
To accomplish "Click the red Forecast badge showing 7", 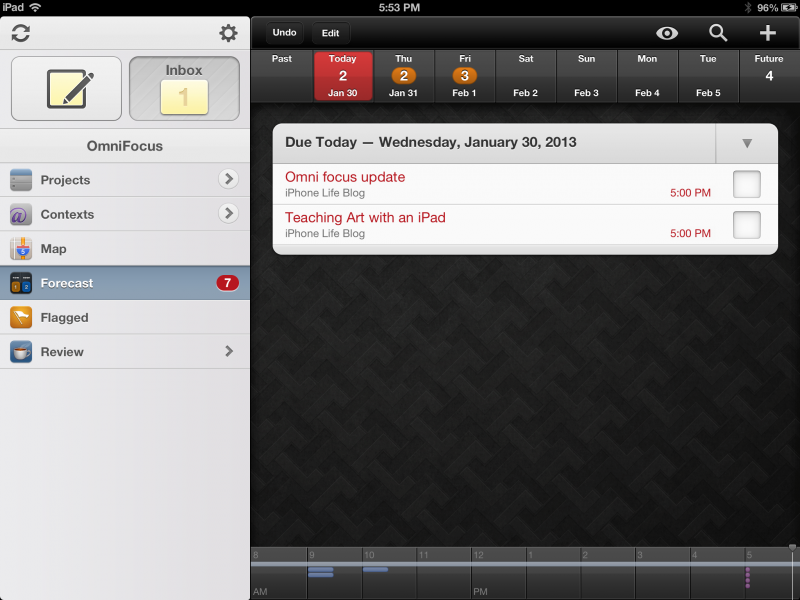I will [x=228, y=283].
